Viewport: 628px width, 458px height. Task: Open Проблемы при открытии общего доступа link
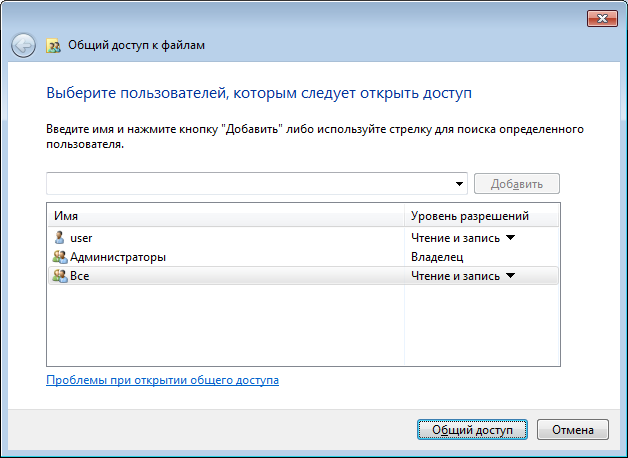point(162,381)
